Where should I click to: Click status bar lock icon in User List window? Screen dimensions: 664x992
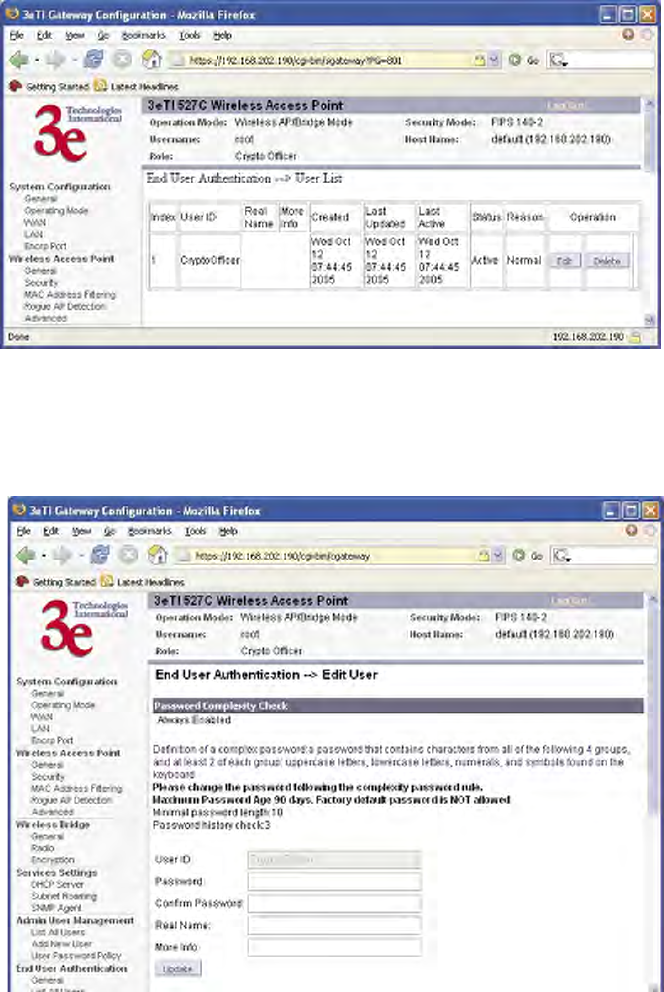tap(636, 337)
